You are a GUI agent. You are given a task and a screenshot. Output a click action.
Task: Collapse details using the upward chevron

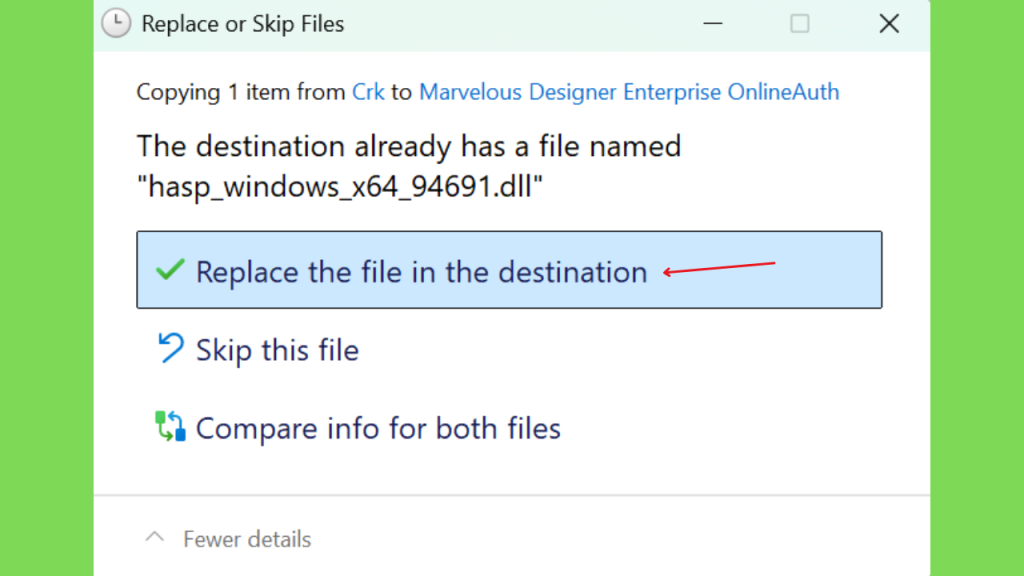click(x=155, y=537)
